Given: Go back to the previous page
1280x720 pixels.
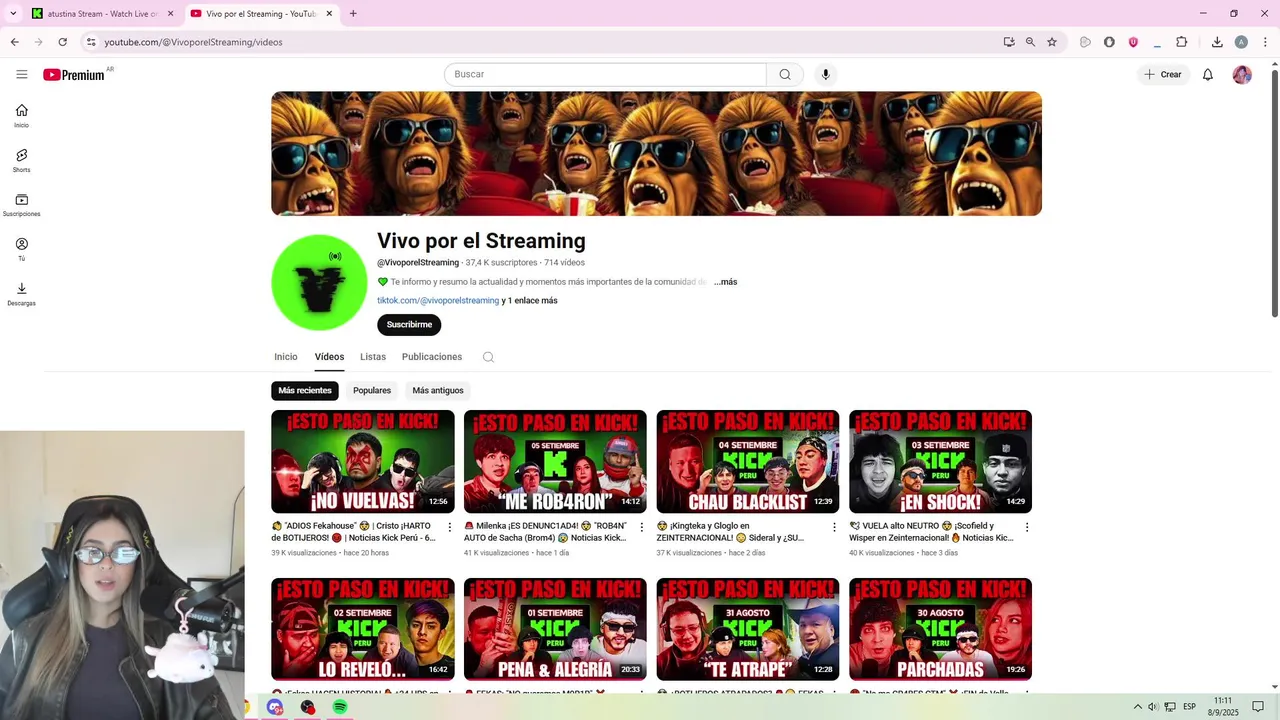Looking at the screenshot, I should [15, 42].
